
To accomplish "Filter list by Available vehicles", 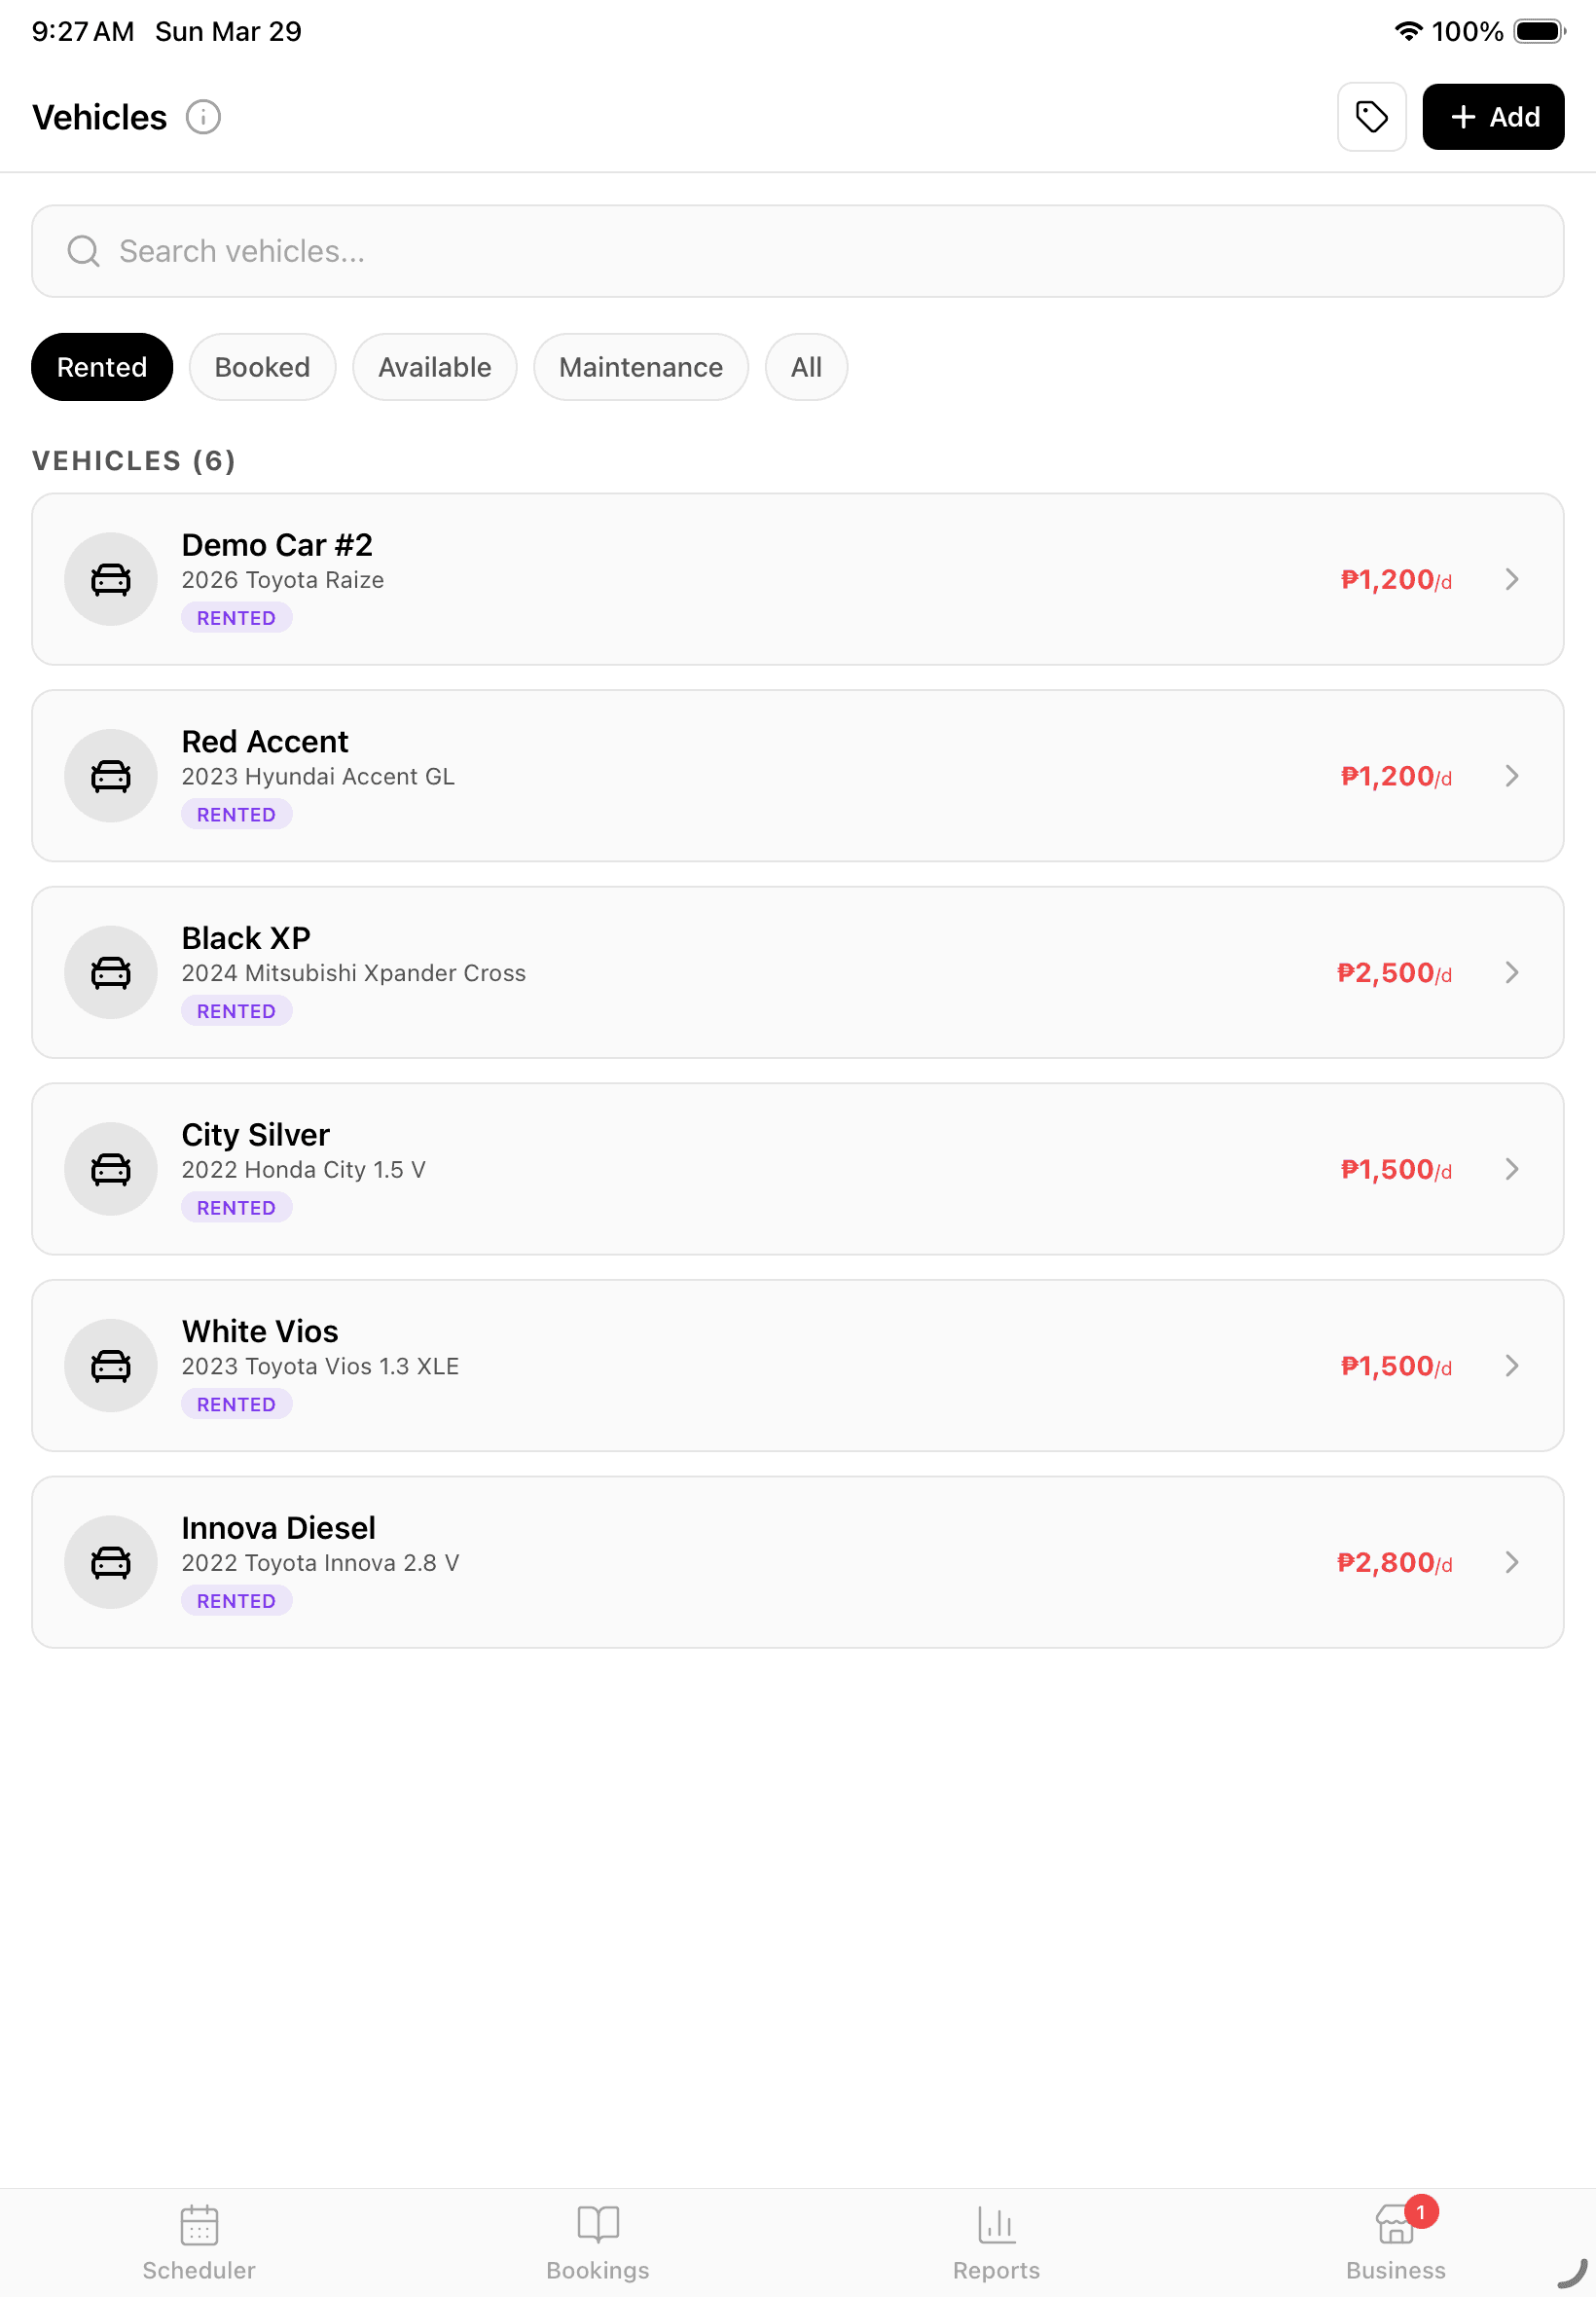I will coord(434,367).
